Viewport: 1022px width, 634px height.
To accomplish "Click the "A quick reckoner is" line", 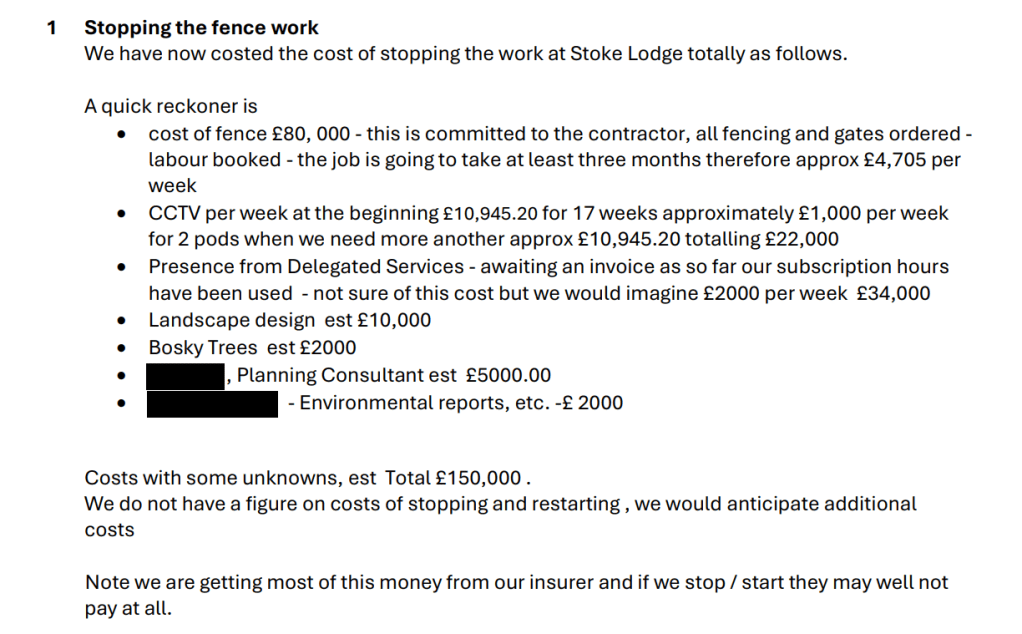I will pos(170,107).
